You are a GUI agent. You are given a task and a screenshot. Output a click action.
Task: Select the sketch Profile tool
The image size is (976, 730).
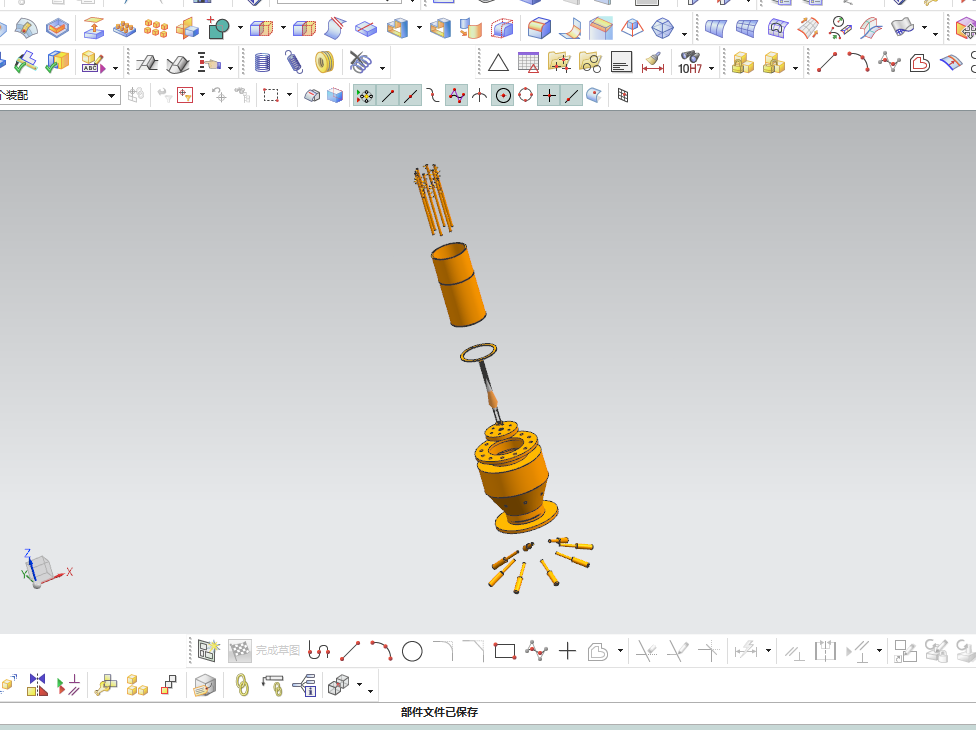click(319, 651)
